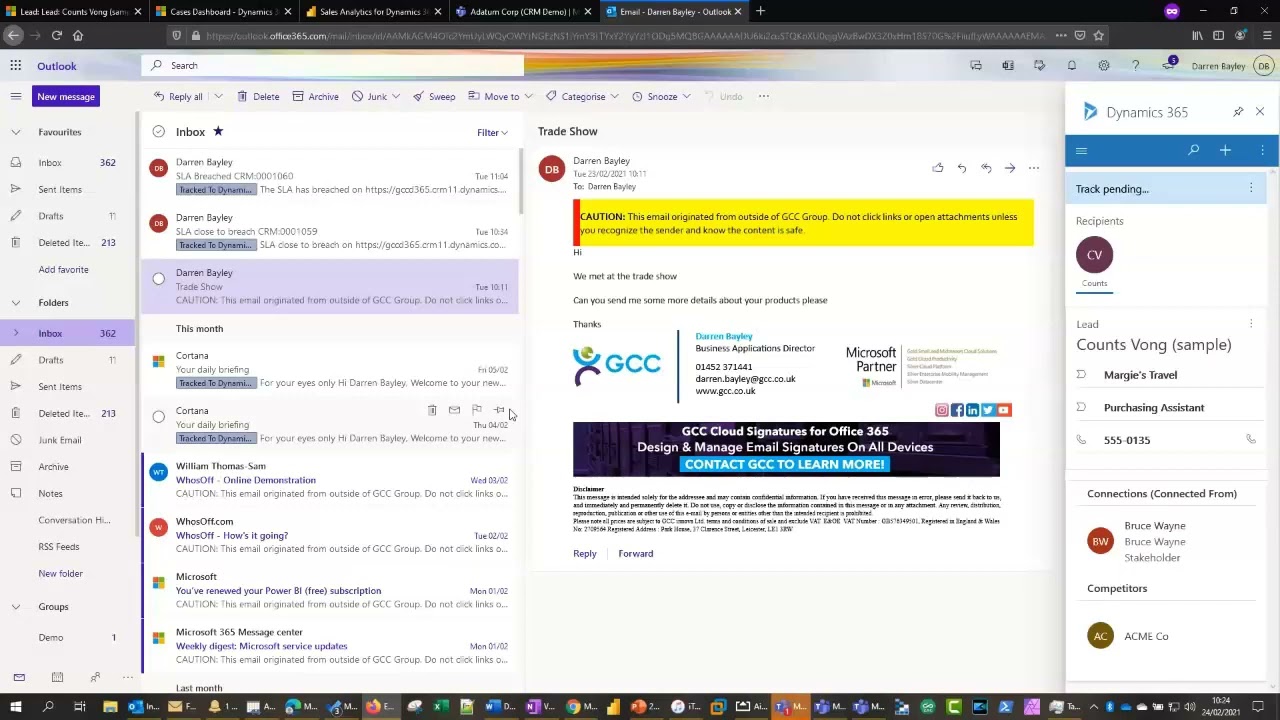Open the GCC YouTube icon in signature
Image resolution: width=1280 pixels, height=720 pixels.
tap(1004, 410)
